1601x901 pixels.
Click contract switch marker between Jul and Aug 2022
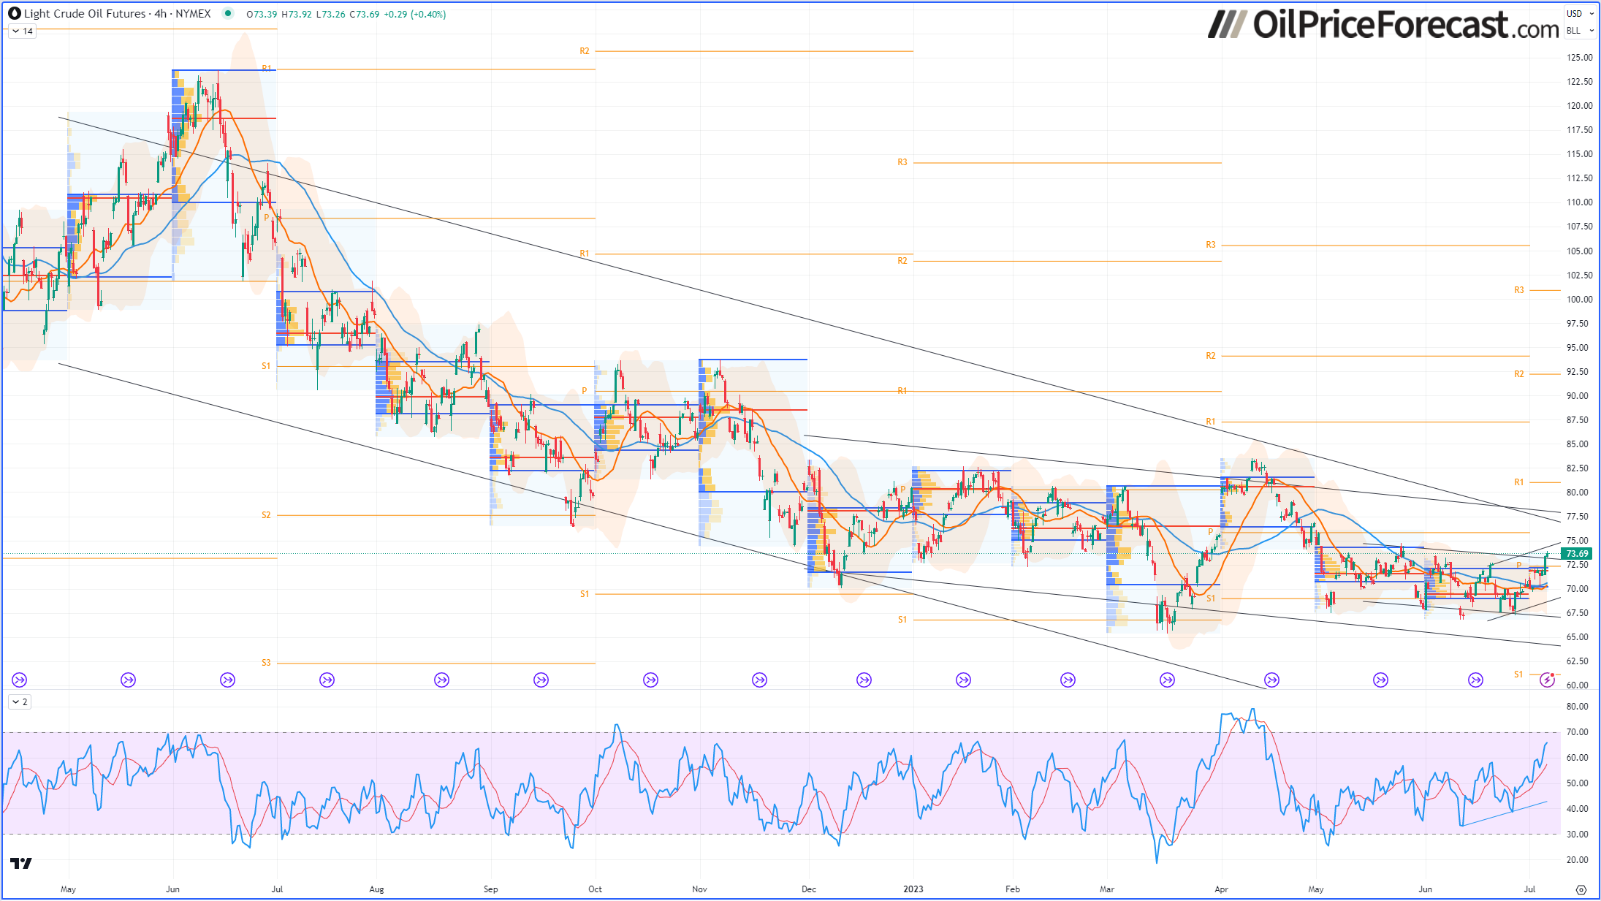tap(327, 680)
